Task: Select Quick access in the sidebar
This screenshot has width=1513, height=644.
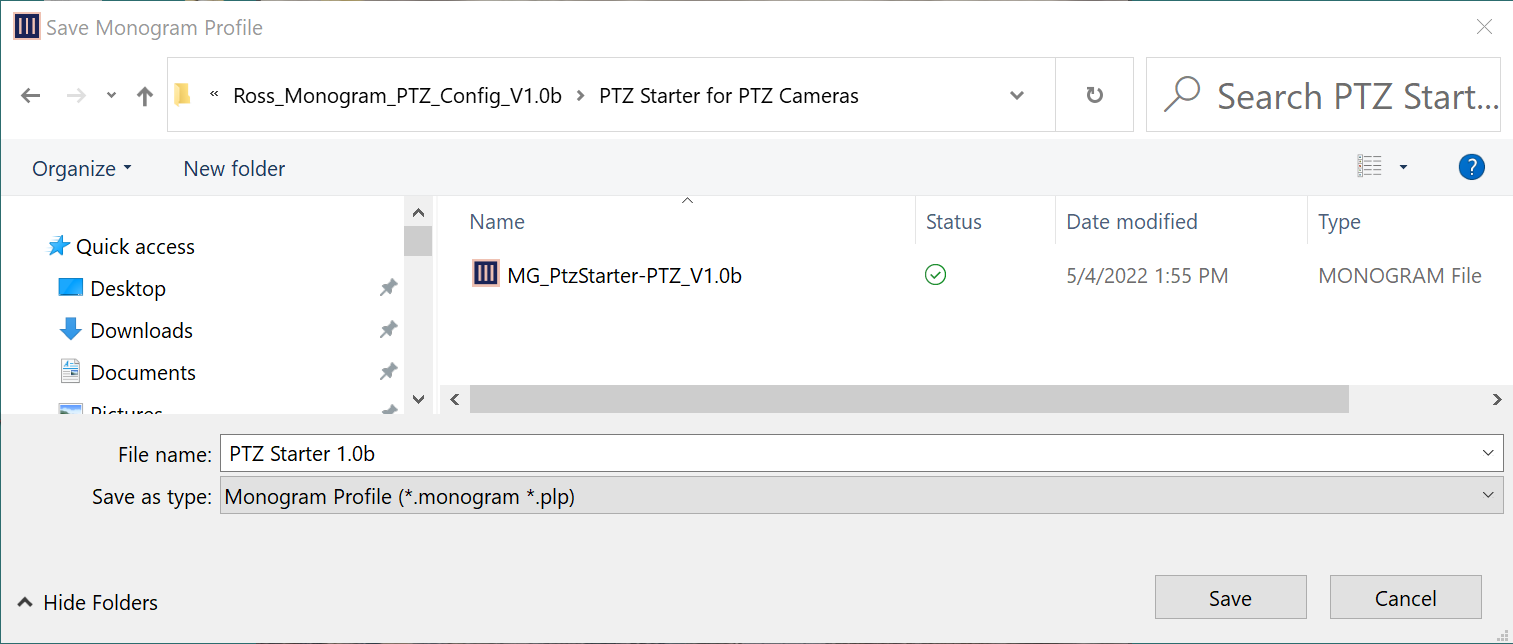Action: [135, 246]
